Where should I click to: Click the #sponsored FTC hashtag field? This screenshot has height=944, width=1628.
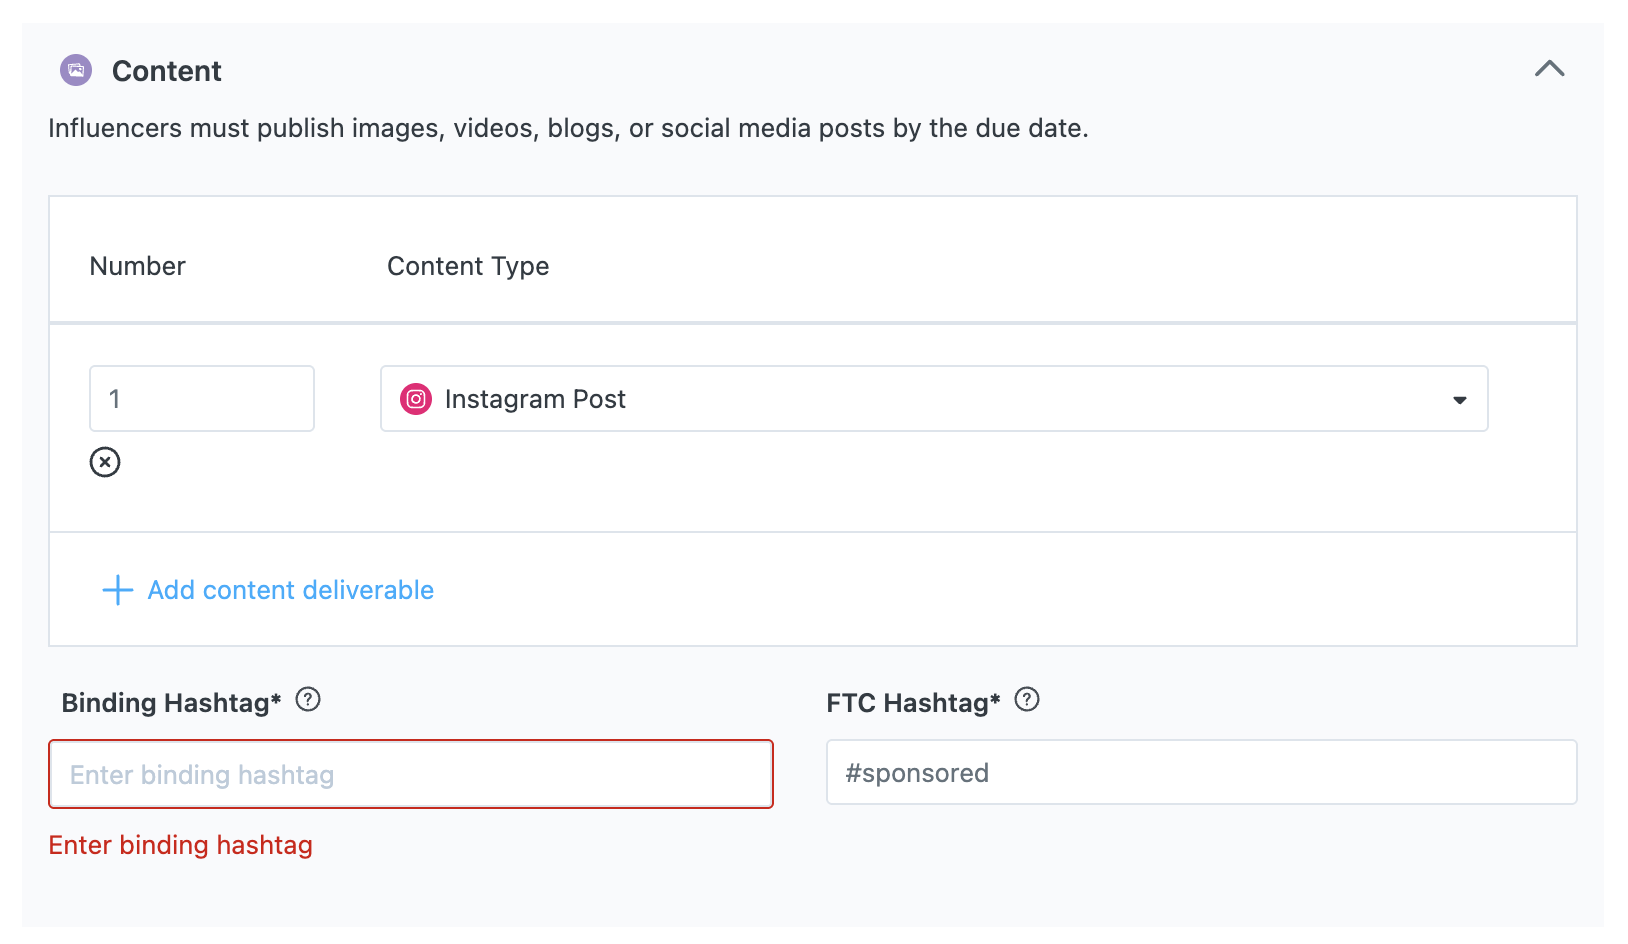(x=1201, y=772)
